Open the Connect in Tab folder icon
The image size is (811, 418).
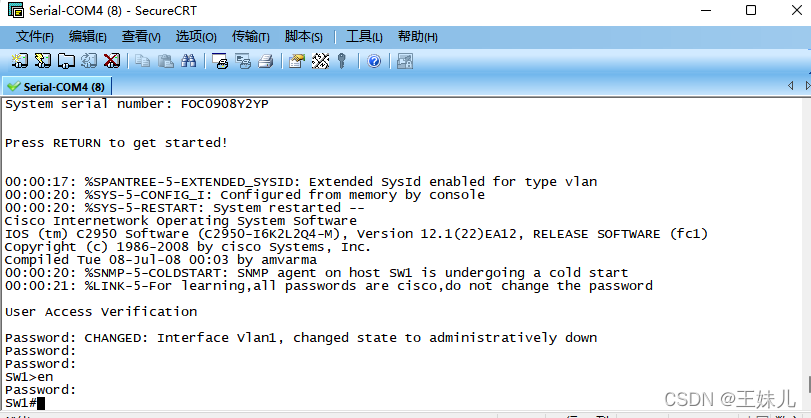[66, 61]
